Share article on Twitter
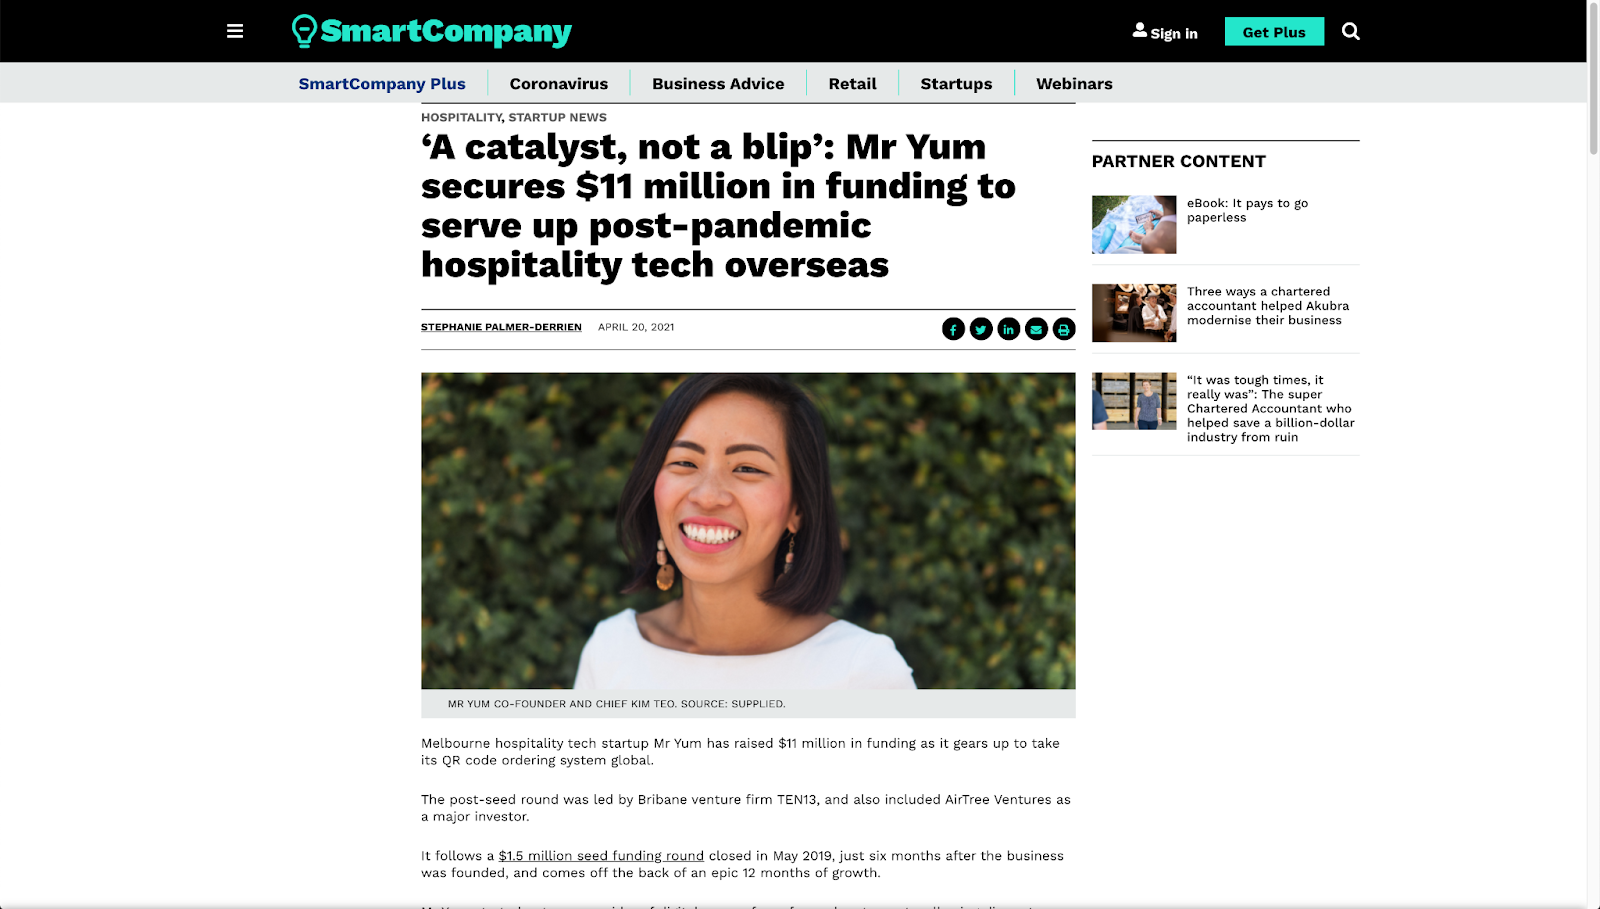 pyautogui.click(x=981, y=329)
